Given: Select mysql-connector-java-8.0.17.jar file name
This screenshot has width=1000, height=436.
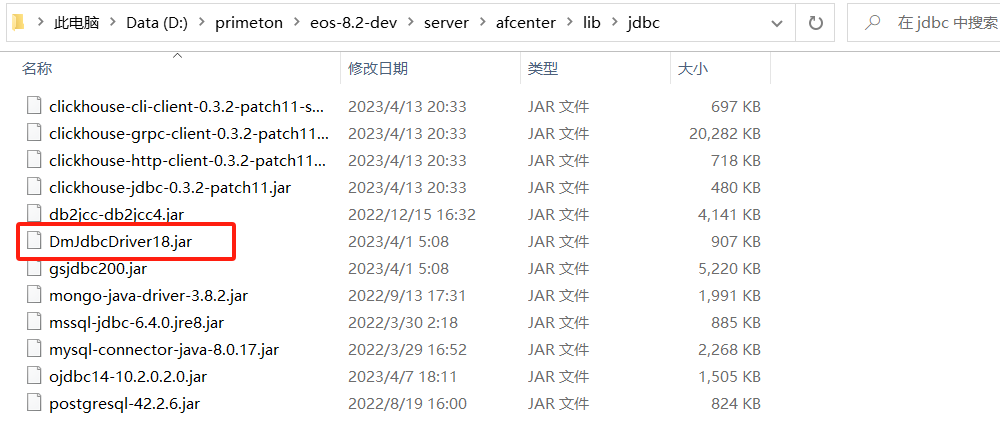Looking at the screenshot, I should click(164, 349).
